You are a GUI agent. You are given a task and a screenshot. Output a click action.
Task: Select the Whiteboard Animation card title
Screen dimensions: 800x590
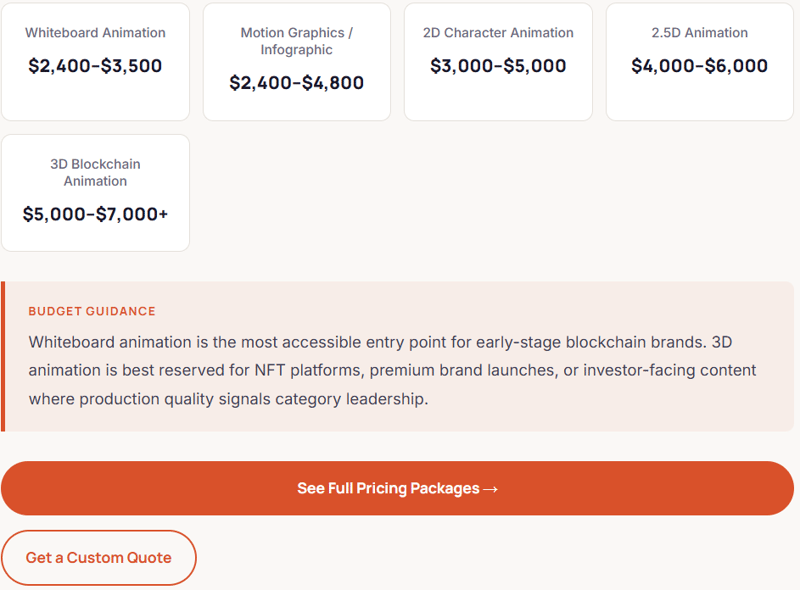tap(95, 33)
